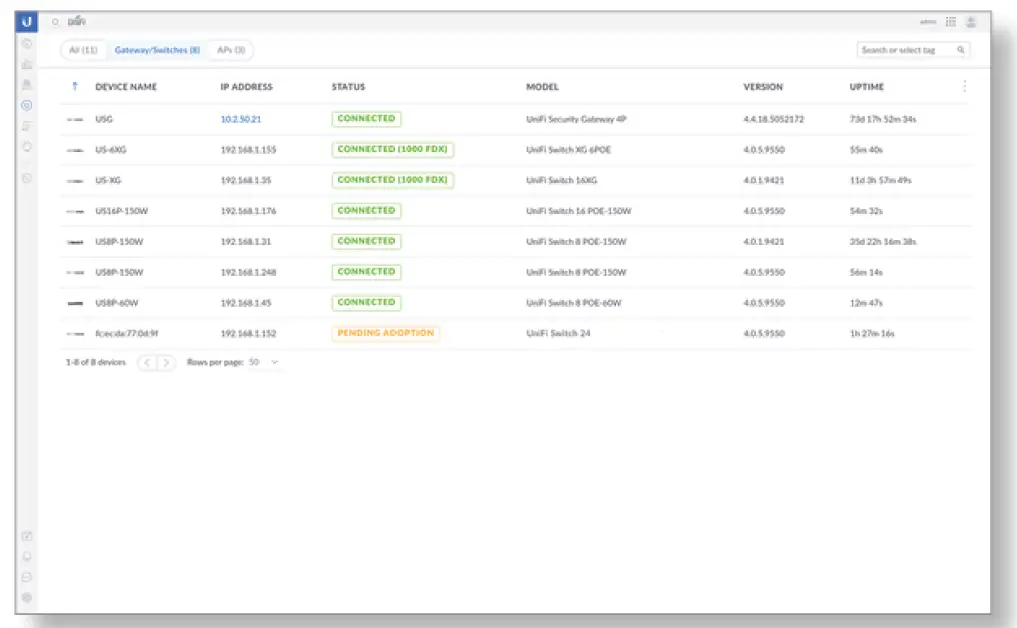The width and height of the screenshot is (1017, 628).
Task: Open the Rows per page dropdown
Action: (263, 362)
